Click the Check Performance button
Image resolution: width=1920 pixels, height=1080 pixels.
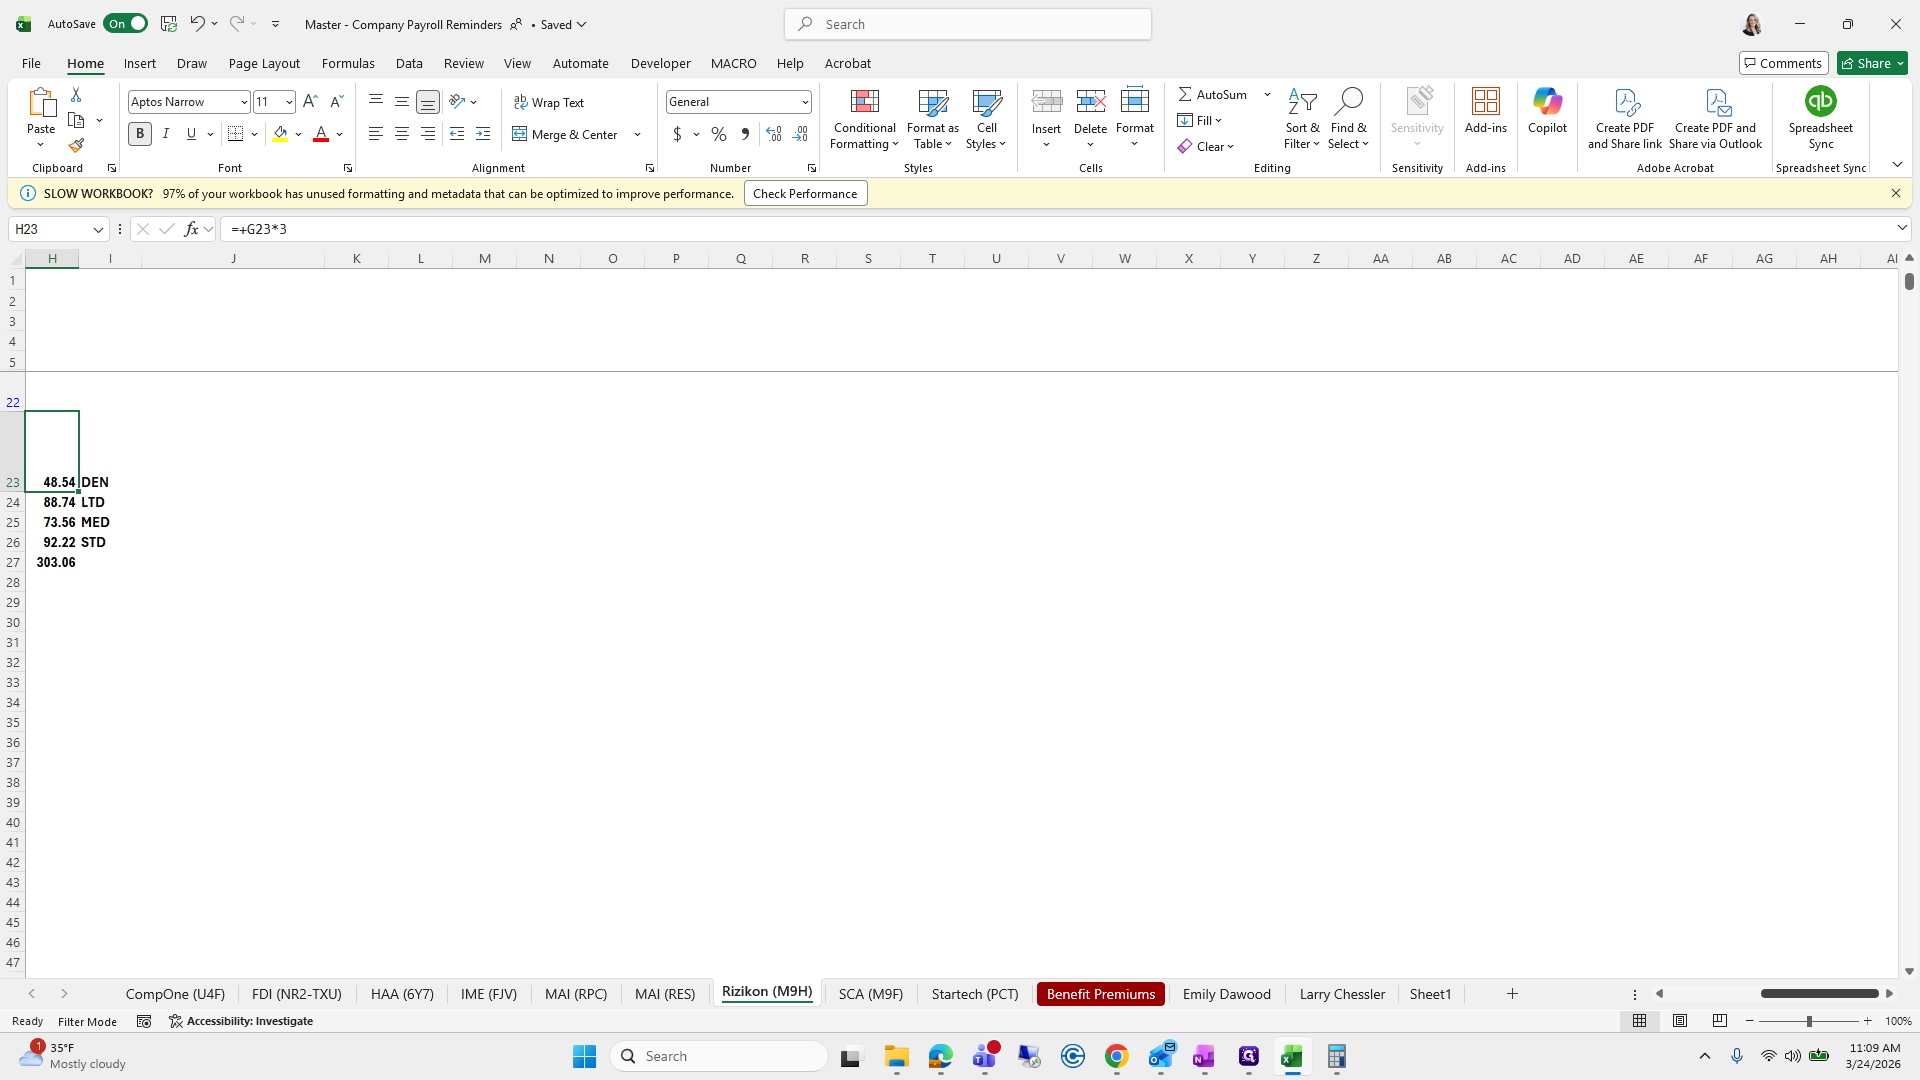[x=805, y=194]
